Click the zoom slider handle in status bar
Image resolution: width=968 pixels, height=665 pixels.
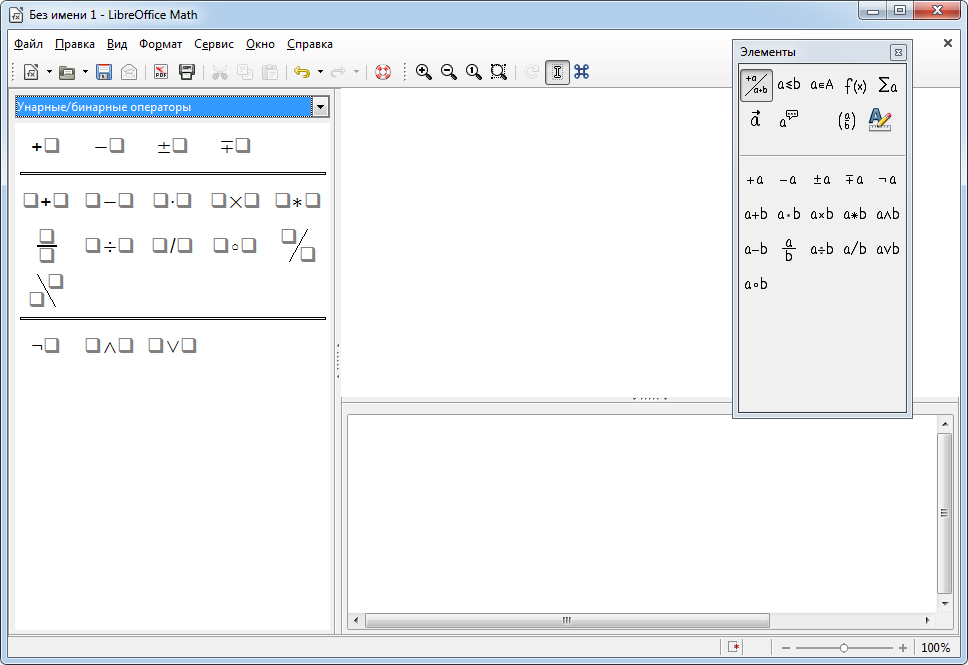click(844, 648)
